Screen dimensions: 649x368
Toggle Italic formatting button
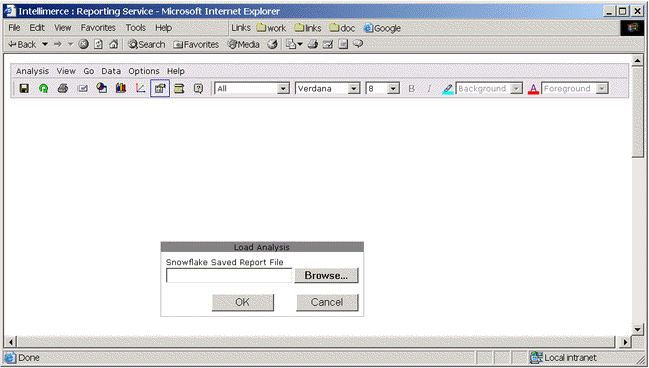tap(429, 89)
